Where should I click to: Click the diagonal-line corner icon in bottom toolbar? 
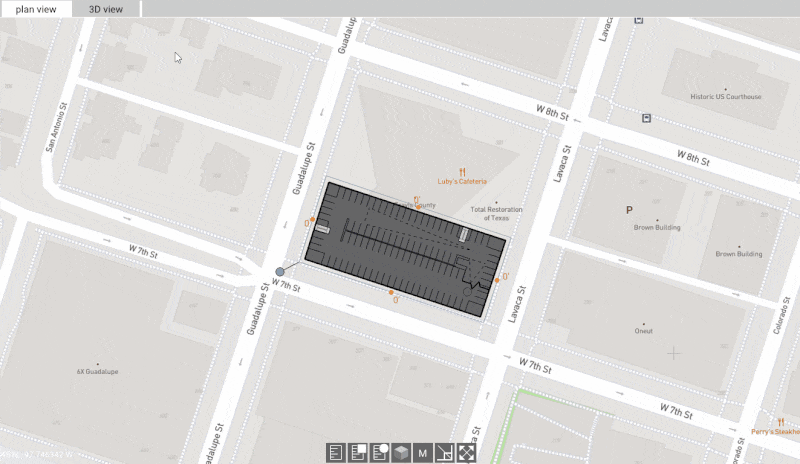(x=444, y=453)
